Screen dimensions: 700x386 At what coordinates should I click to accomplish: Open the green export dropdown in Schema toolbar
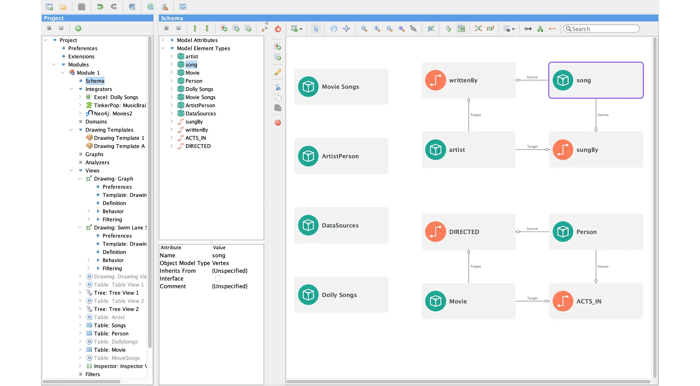[x=296, y=29]
